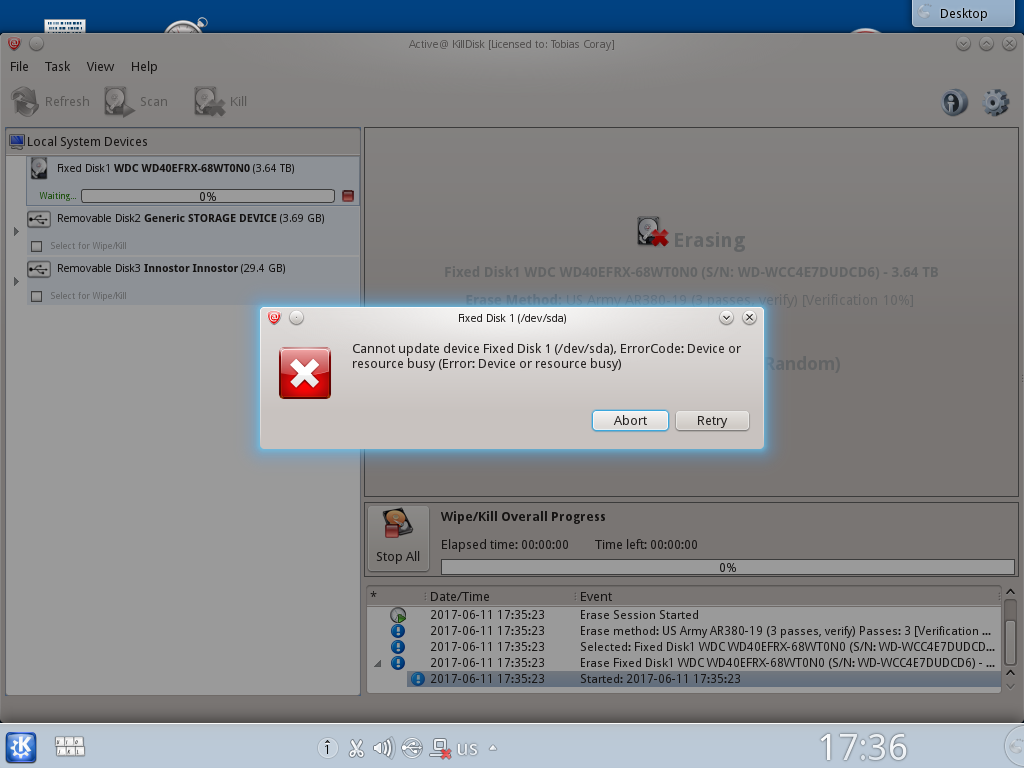This screenshot has height=768, width=1024.
Task: Collapse the Erase Fixed Disk1 log entry
Action: coord(378,664)
